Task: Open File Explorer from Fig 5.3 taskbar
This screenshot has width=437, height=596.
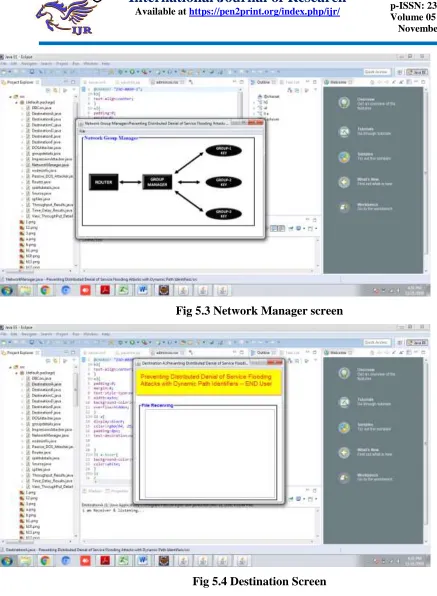Action: 26,291
